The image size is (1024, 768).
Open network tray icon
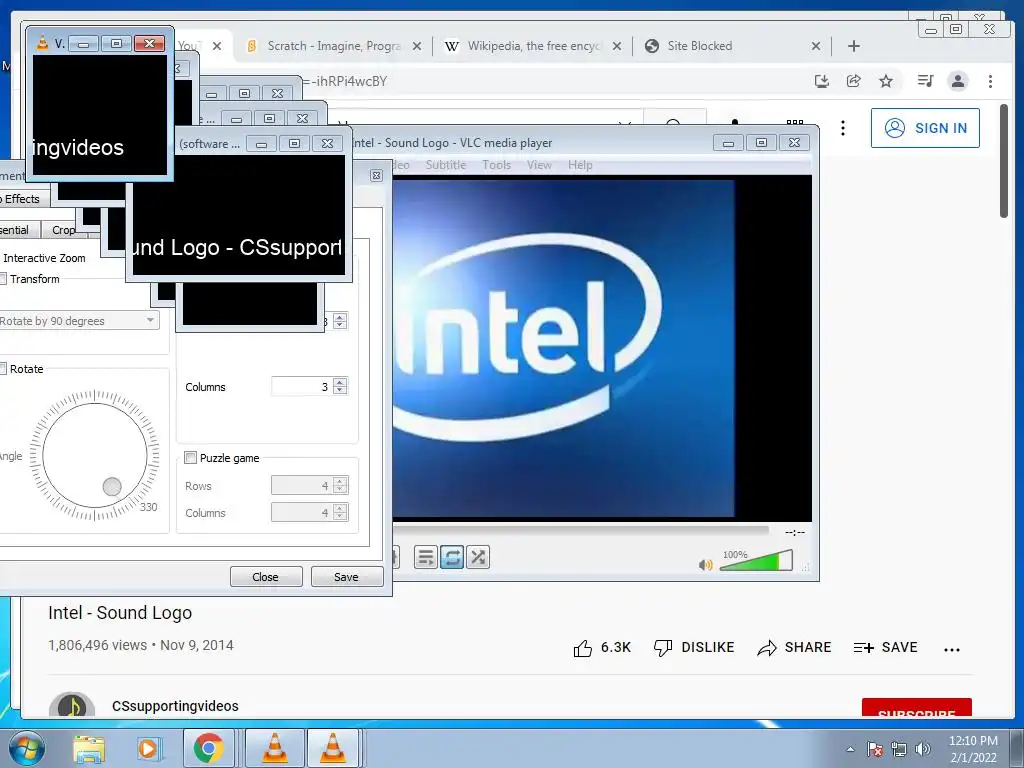[899, 749]
